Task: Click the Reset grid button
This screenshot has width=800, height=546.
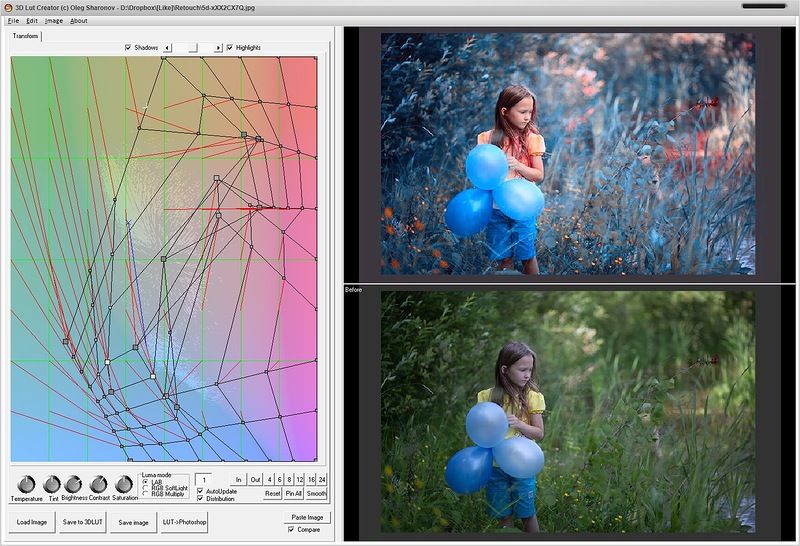Action: click(272, 493)
